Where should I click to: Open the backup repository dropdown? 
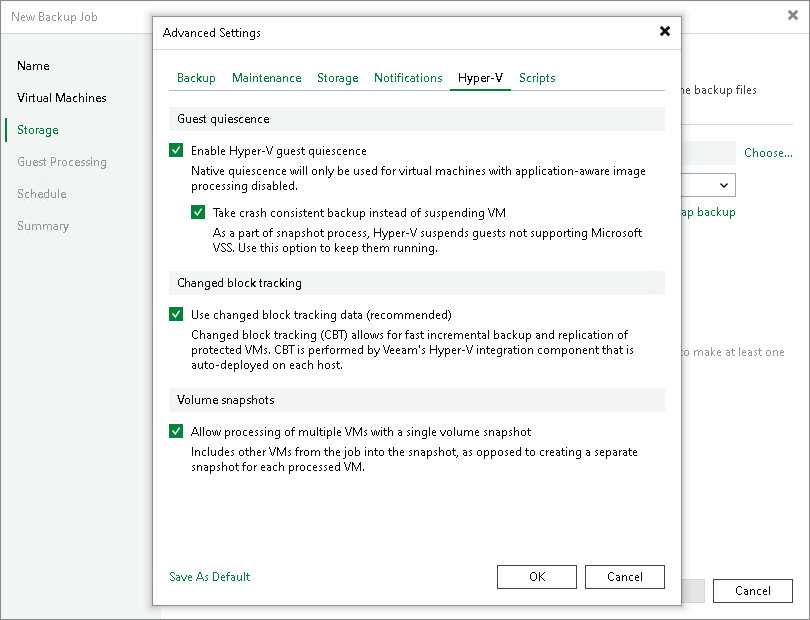(x=722, y=185)
